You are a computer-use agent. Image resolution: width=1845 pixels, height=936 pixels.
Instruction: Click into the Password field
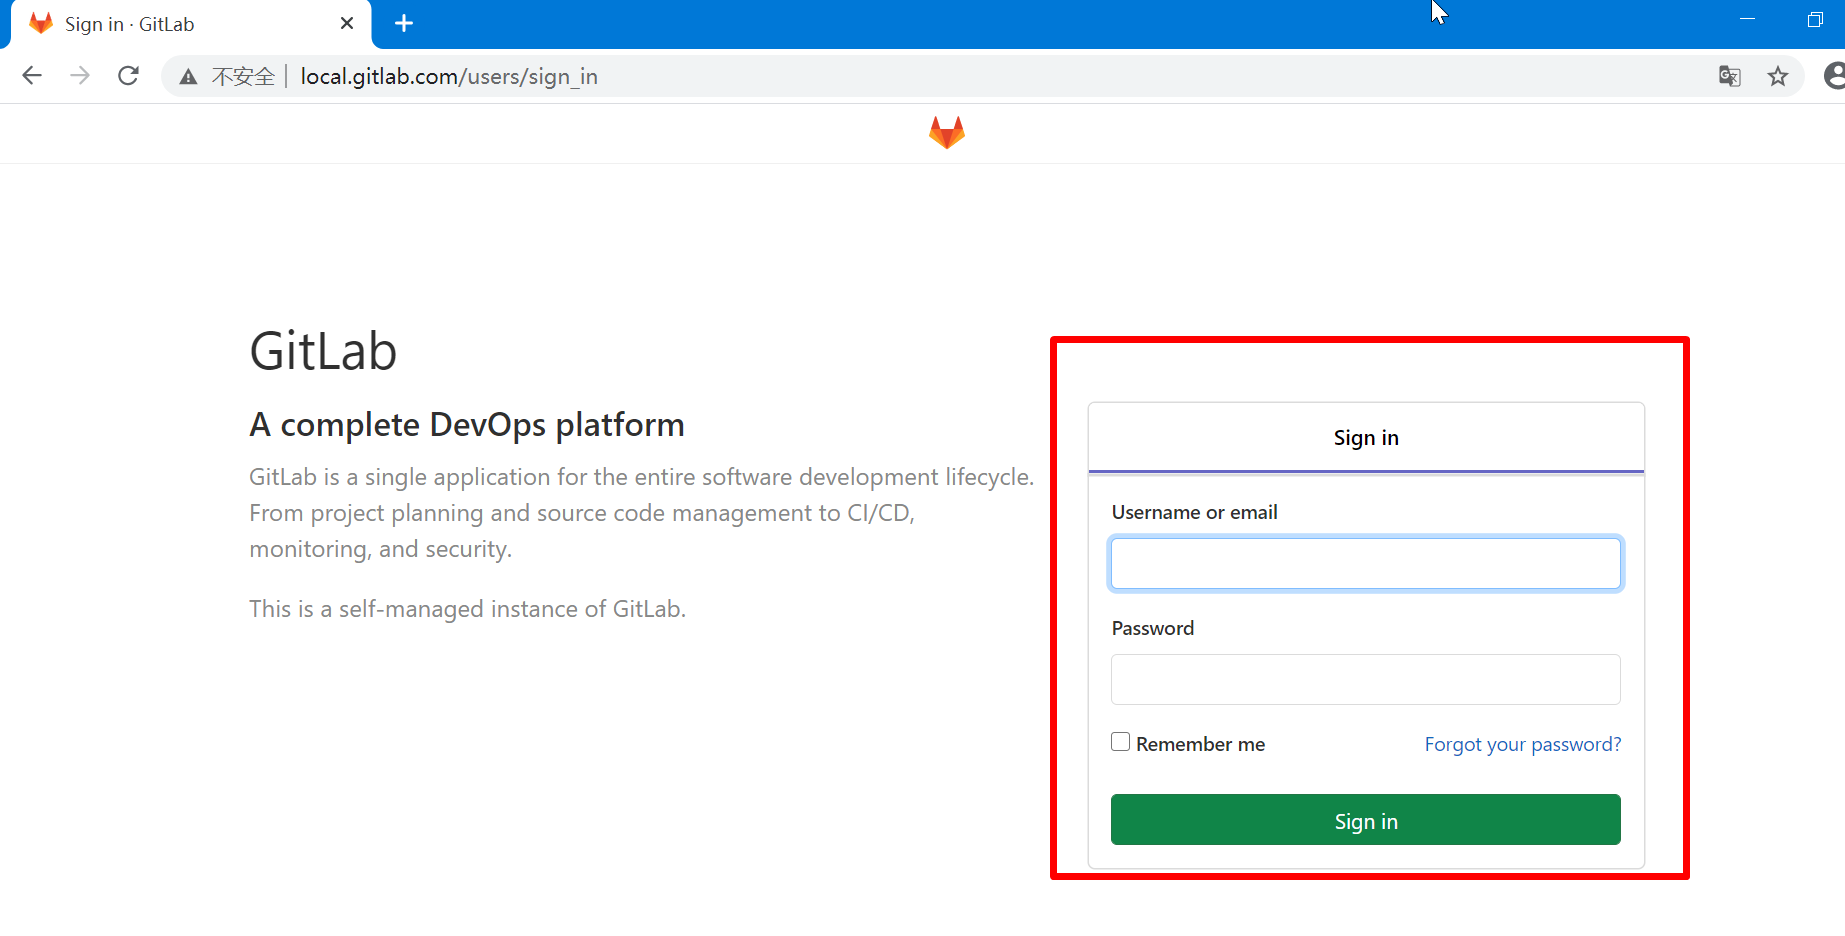point(1366,680)
